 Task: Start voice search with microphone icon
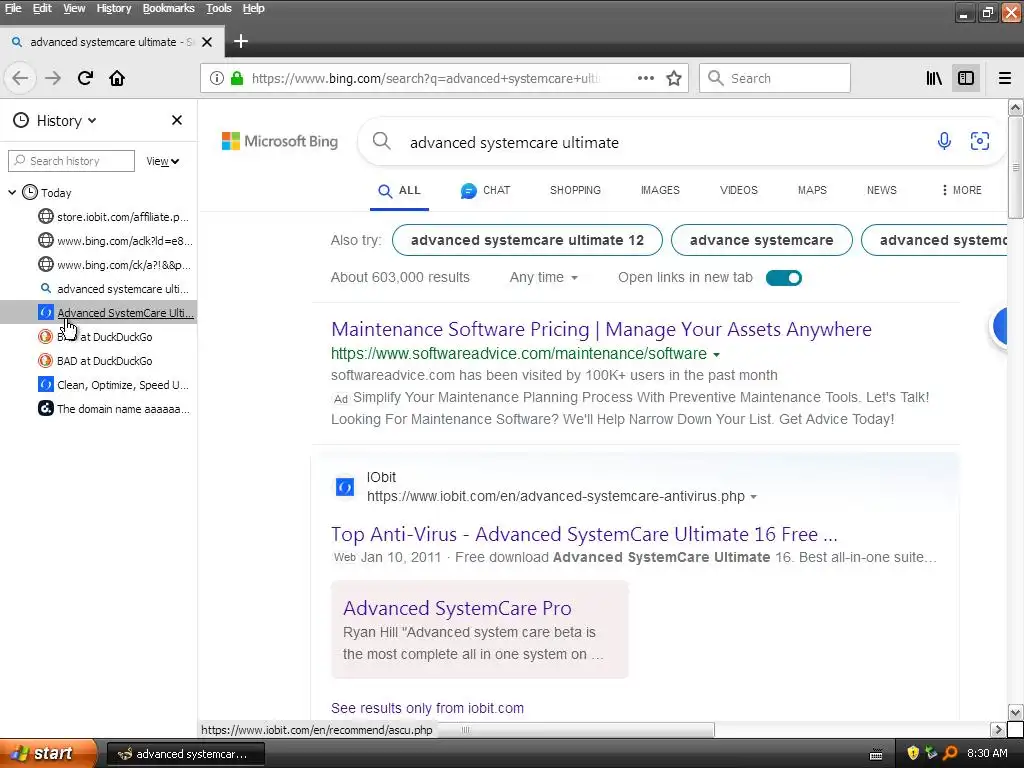(944, 141)
